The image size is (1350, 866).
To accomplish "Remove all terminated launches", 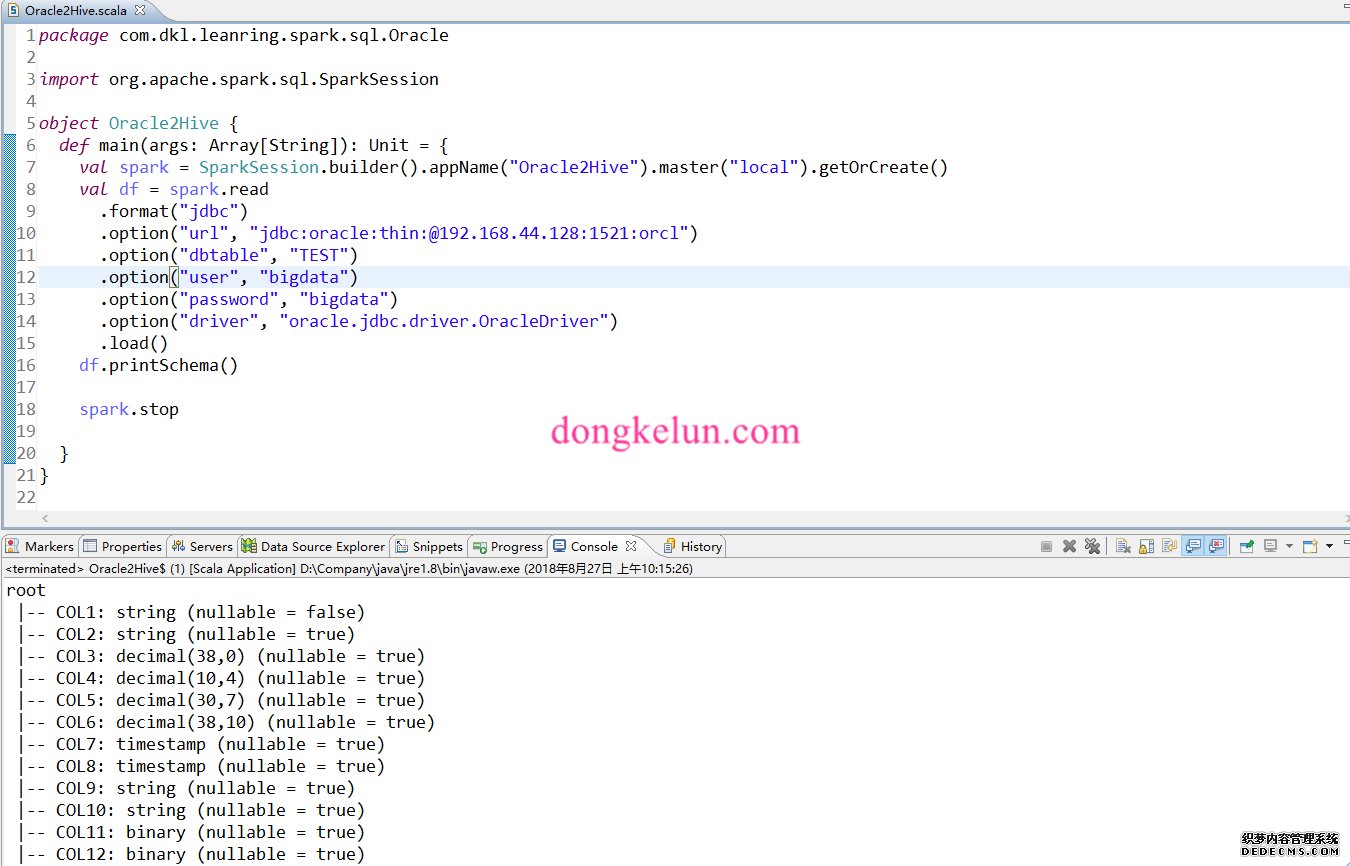I will coord(1092,546).
